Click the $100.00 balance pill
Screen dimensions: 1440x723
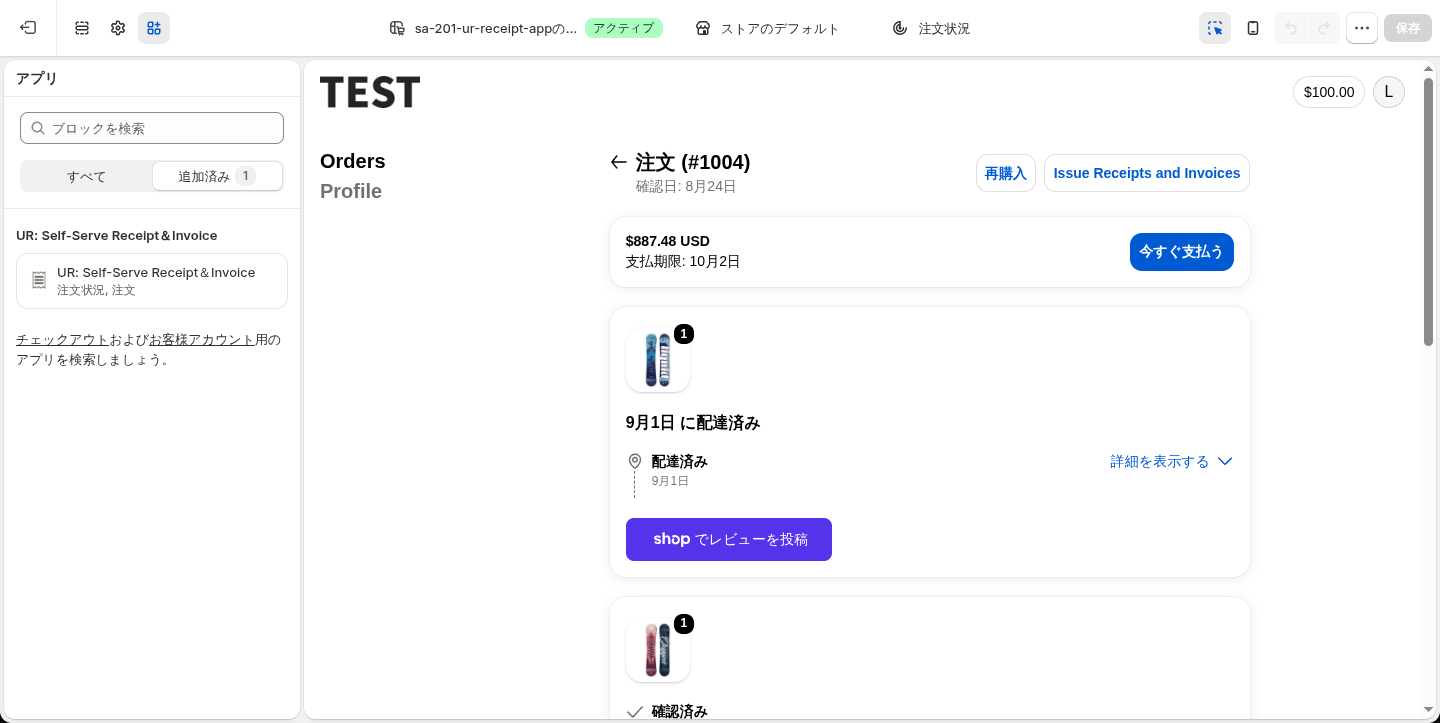[x=1329, y=92]
